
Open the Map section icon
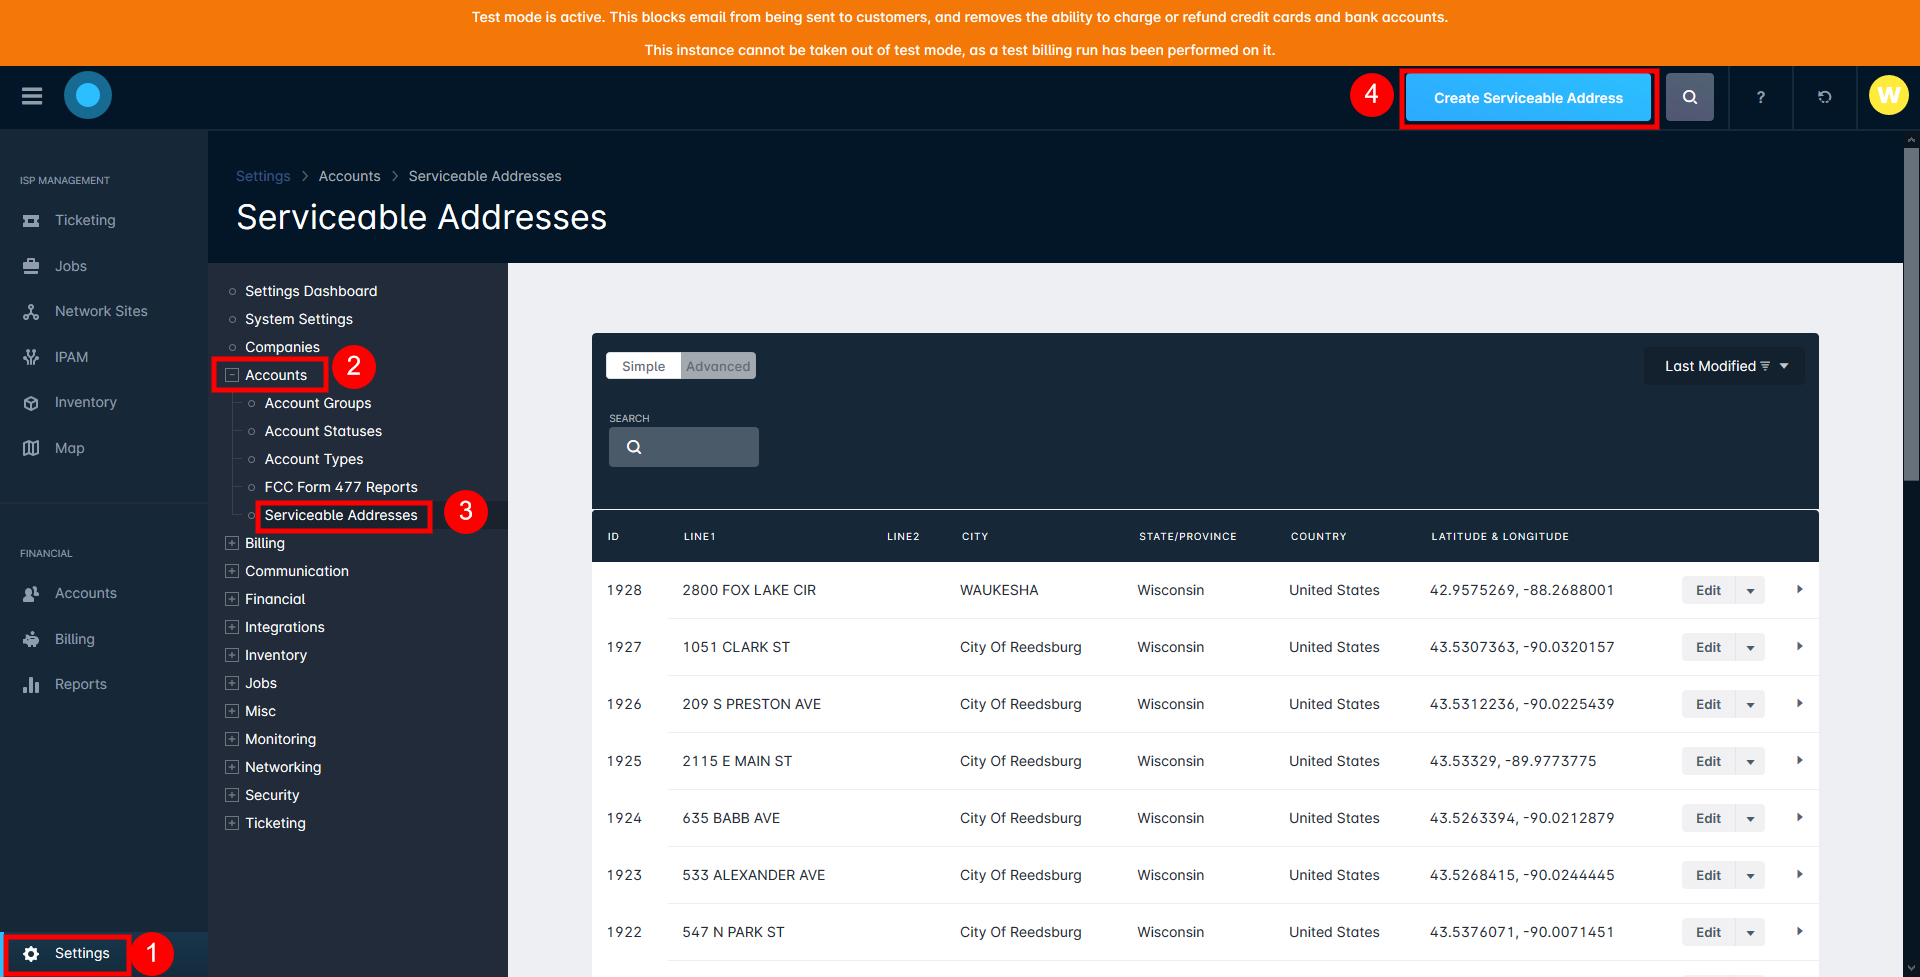[31, 448]
